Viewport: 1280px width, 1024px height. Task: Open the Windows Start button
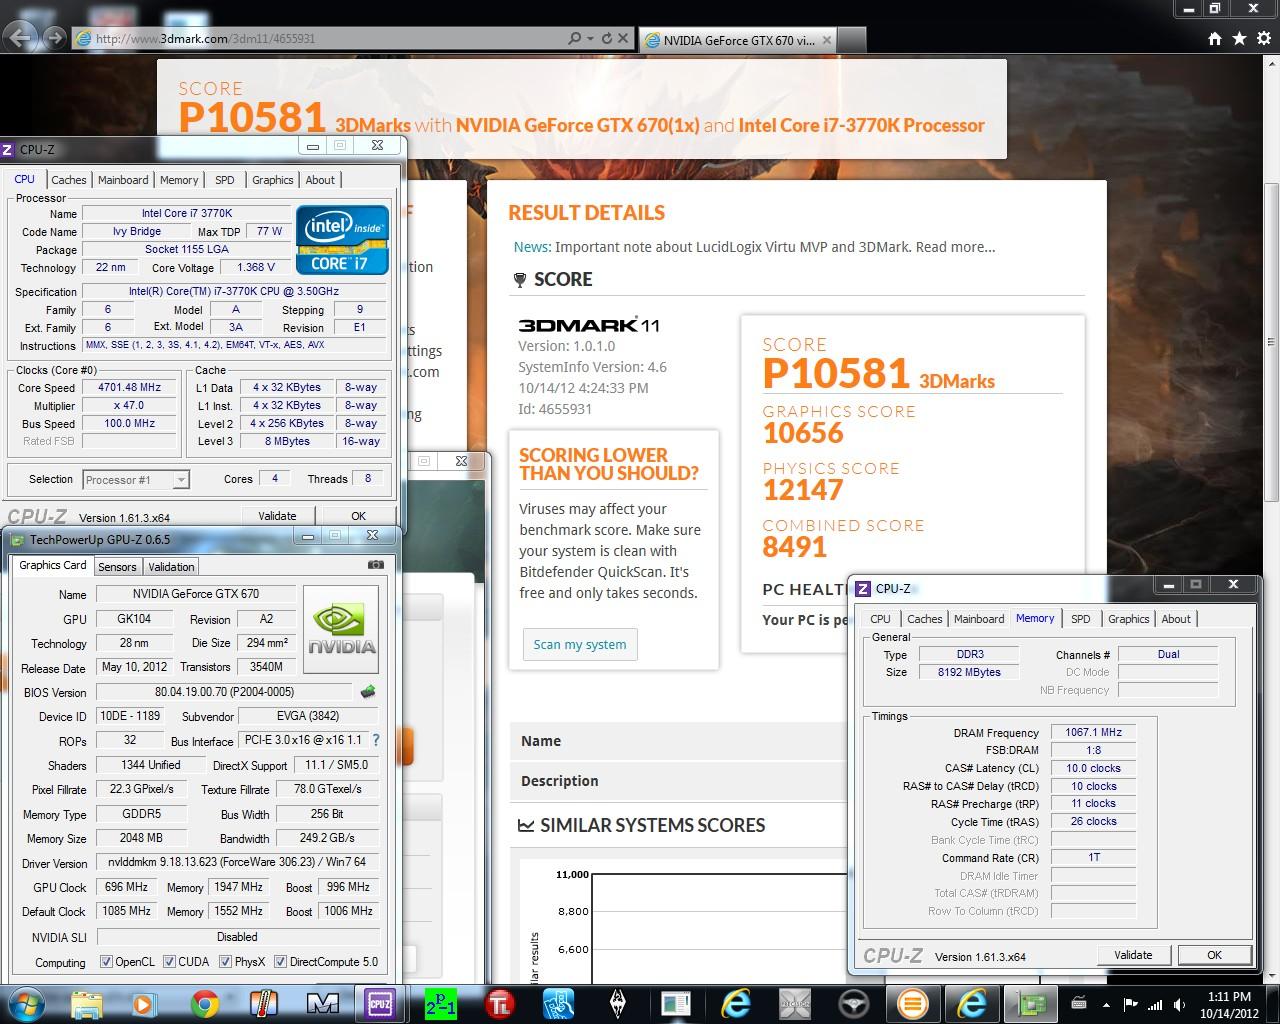[x=24, y=1003]
